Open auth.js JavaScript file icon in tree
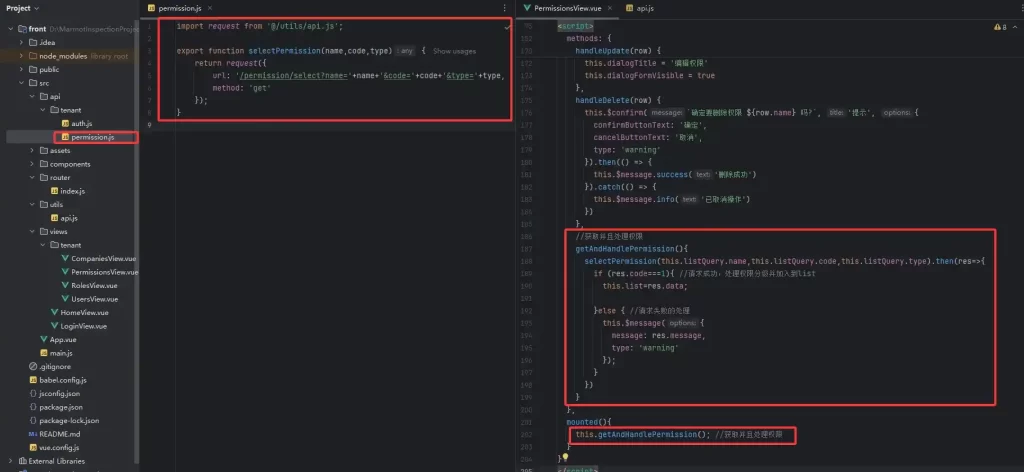 pos(65,123)
